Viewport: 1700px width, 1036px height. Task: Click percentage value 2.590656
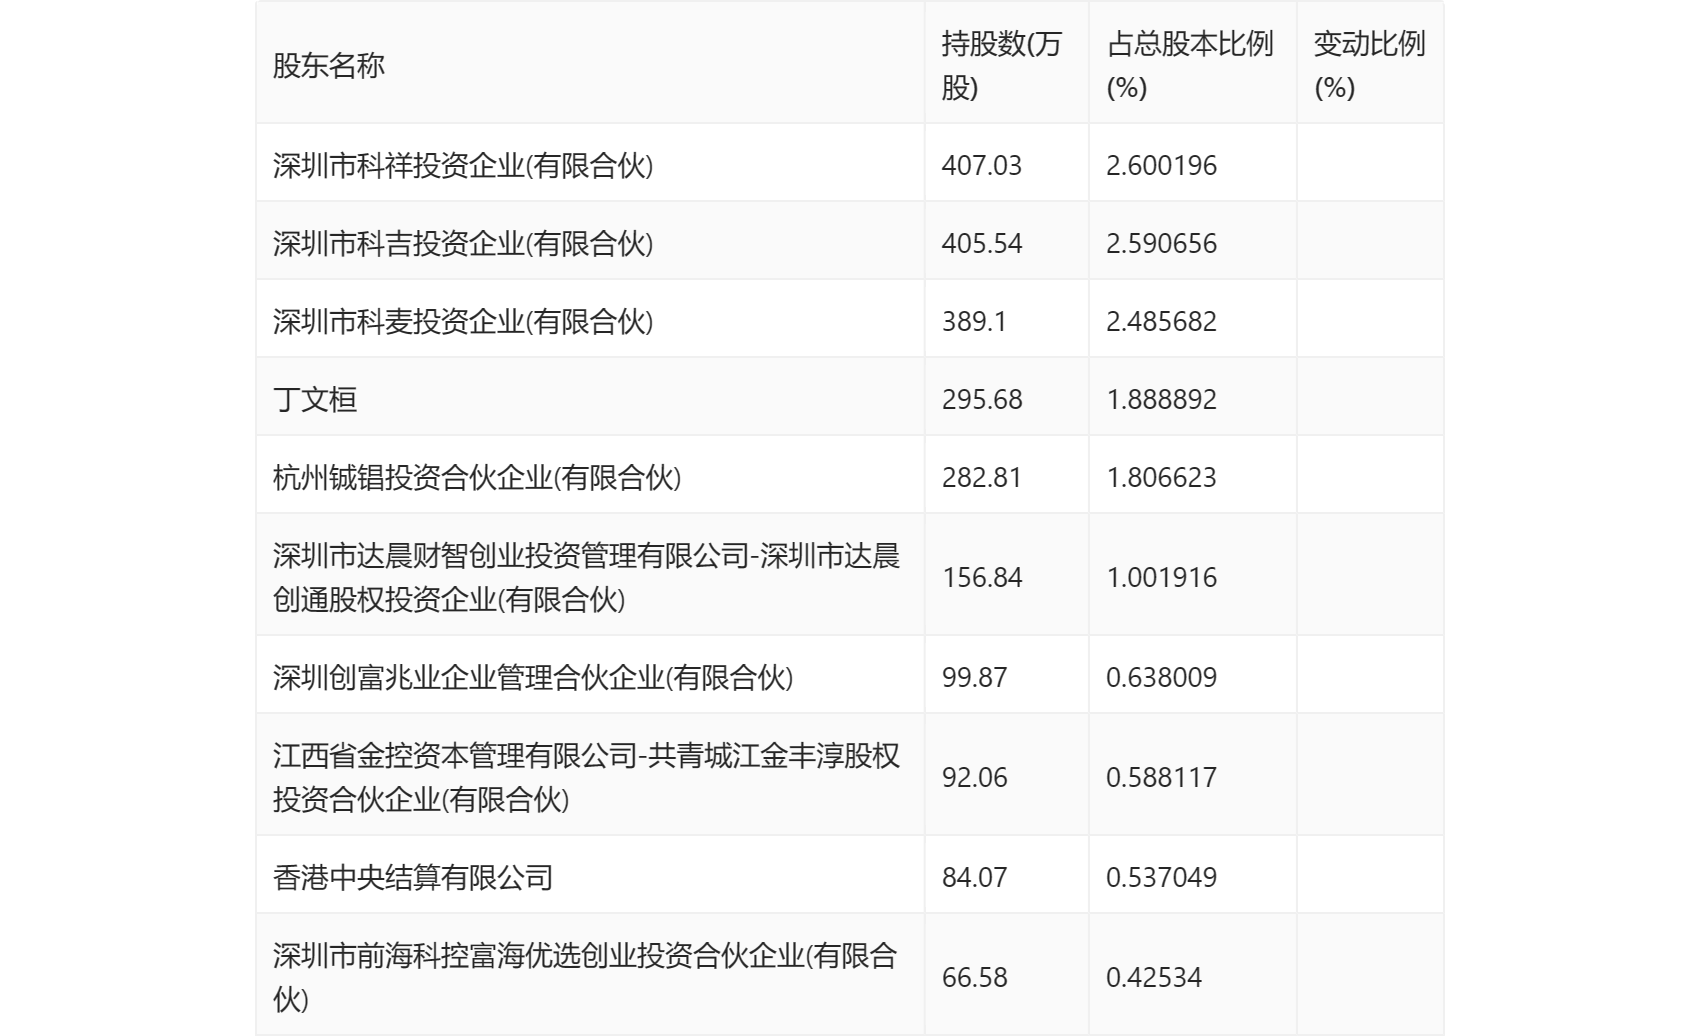(1161, 243)
